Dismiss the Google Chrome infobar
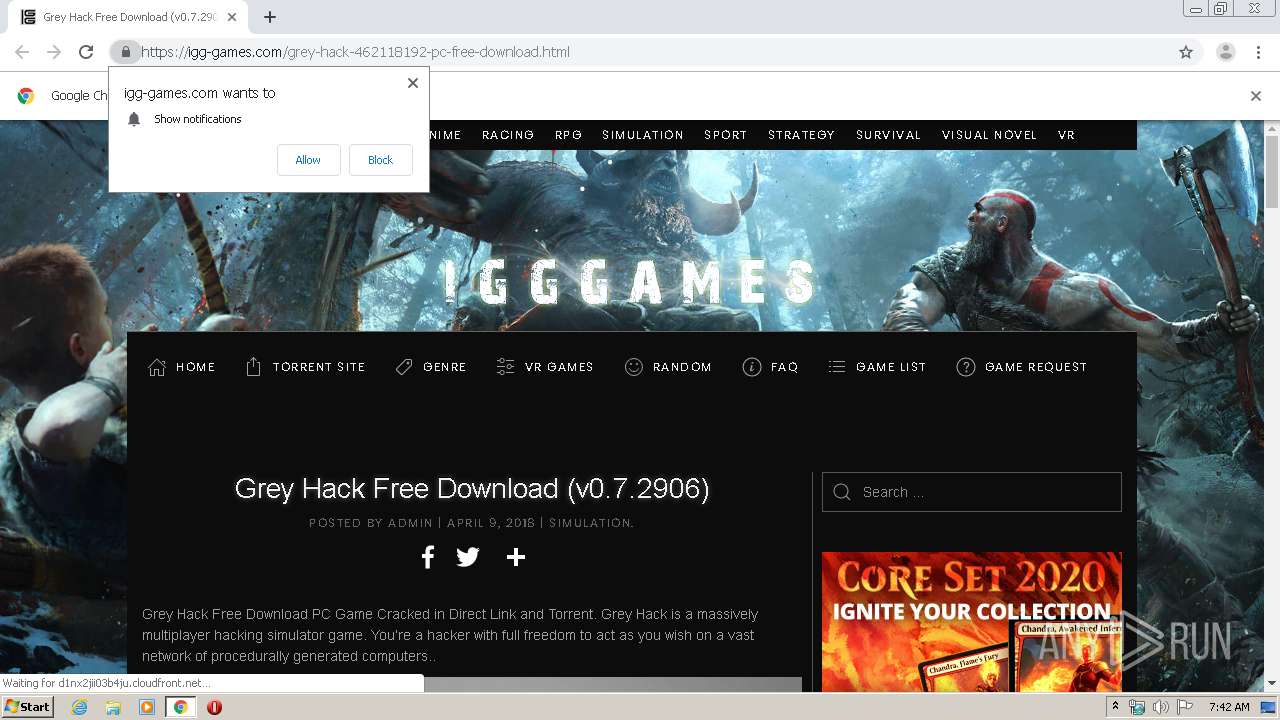Viewport: 1280px width, 720px height. (1256, 96)
